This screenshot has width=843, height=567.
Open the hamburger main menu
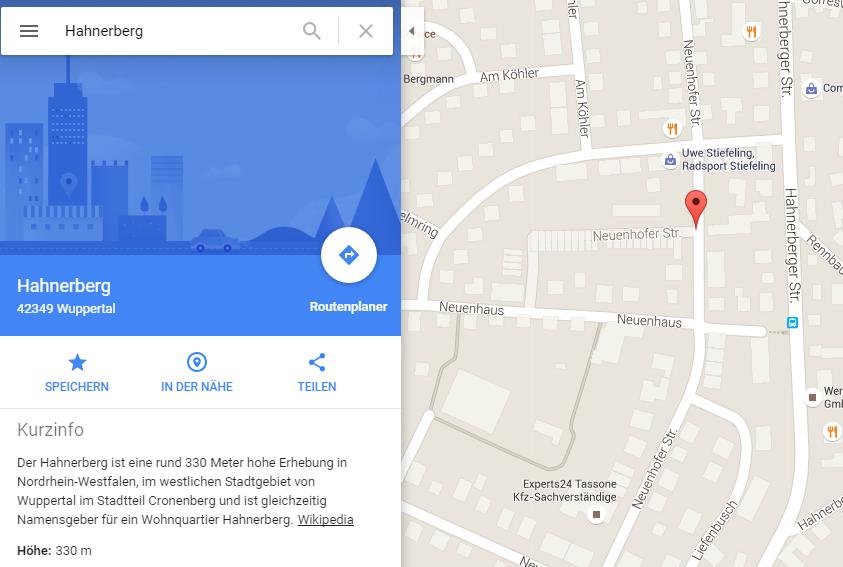click(x=29, y=31)
